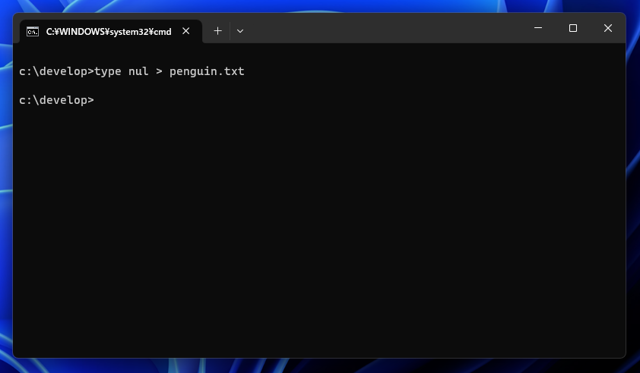Open a new terminal tab with plus button
The width and height of the screenshot is (640, 373).
(x=218, y=31)
